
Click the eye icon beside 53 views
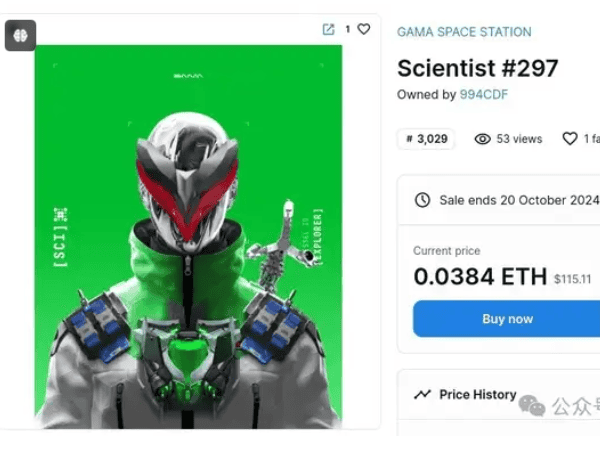point(482,139)
